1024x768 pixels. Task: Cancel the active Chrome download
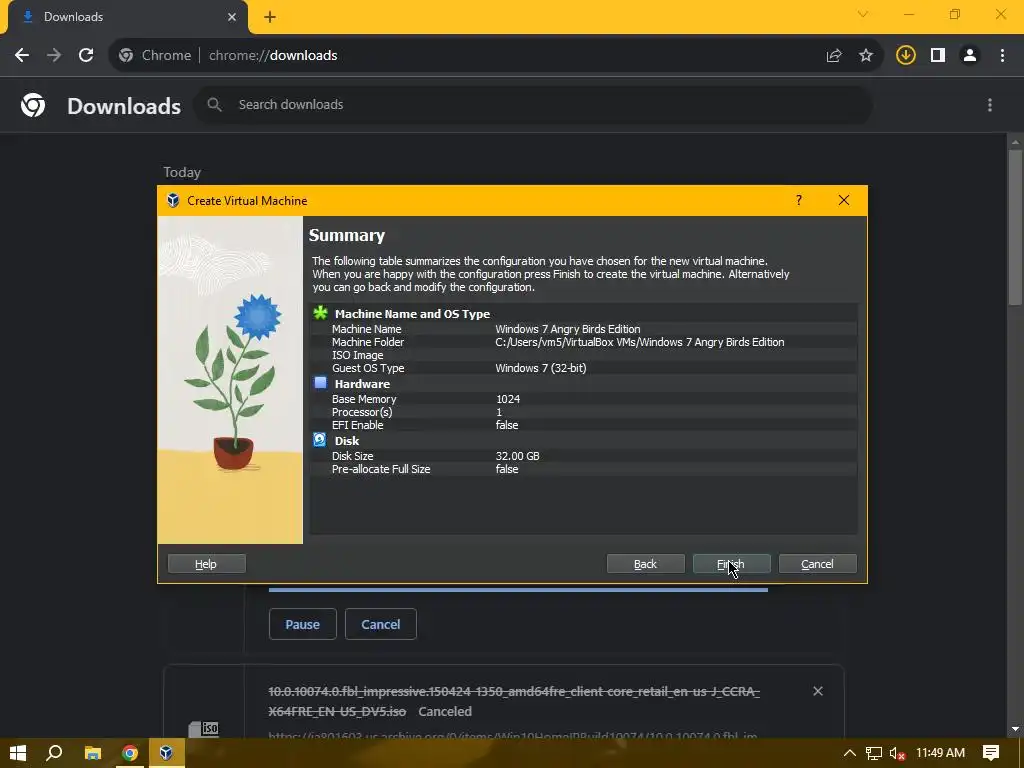coord(381,624)
